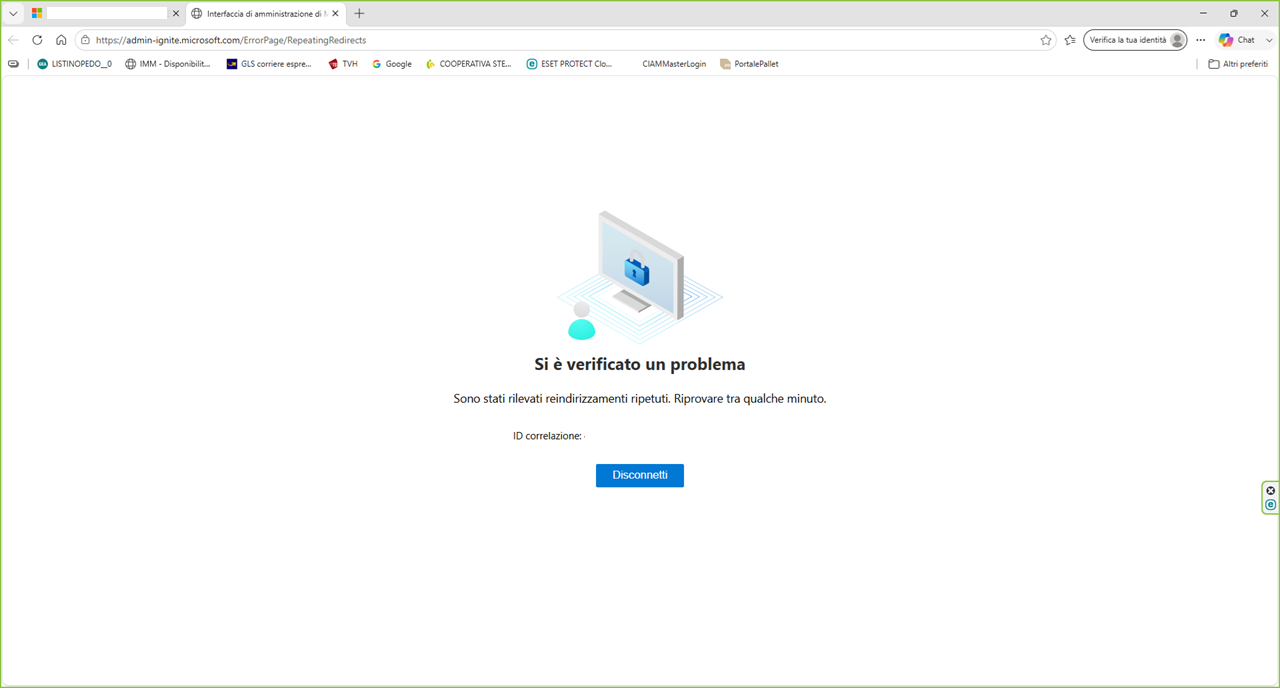
Task: Click the address bar URL field
Action: coord(565,40)
